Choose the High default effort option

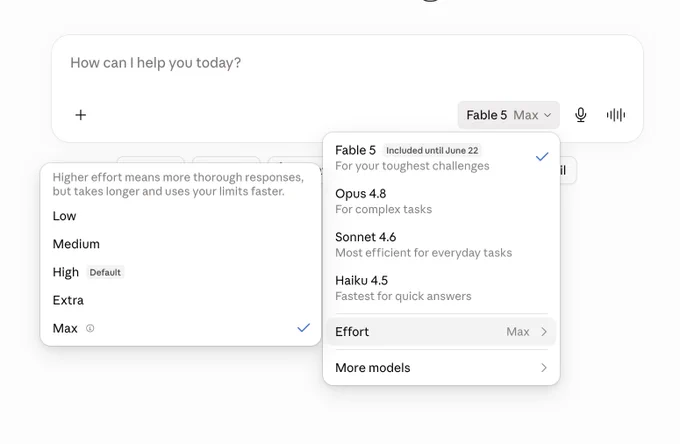[x=180, y=272]
